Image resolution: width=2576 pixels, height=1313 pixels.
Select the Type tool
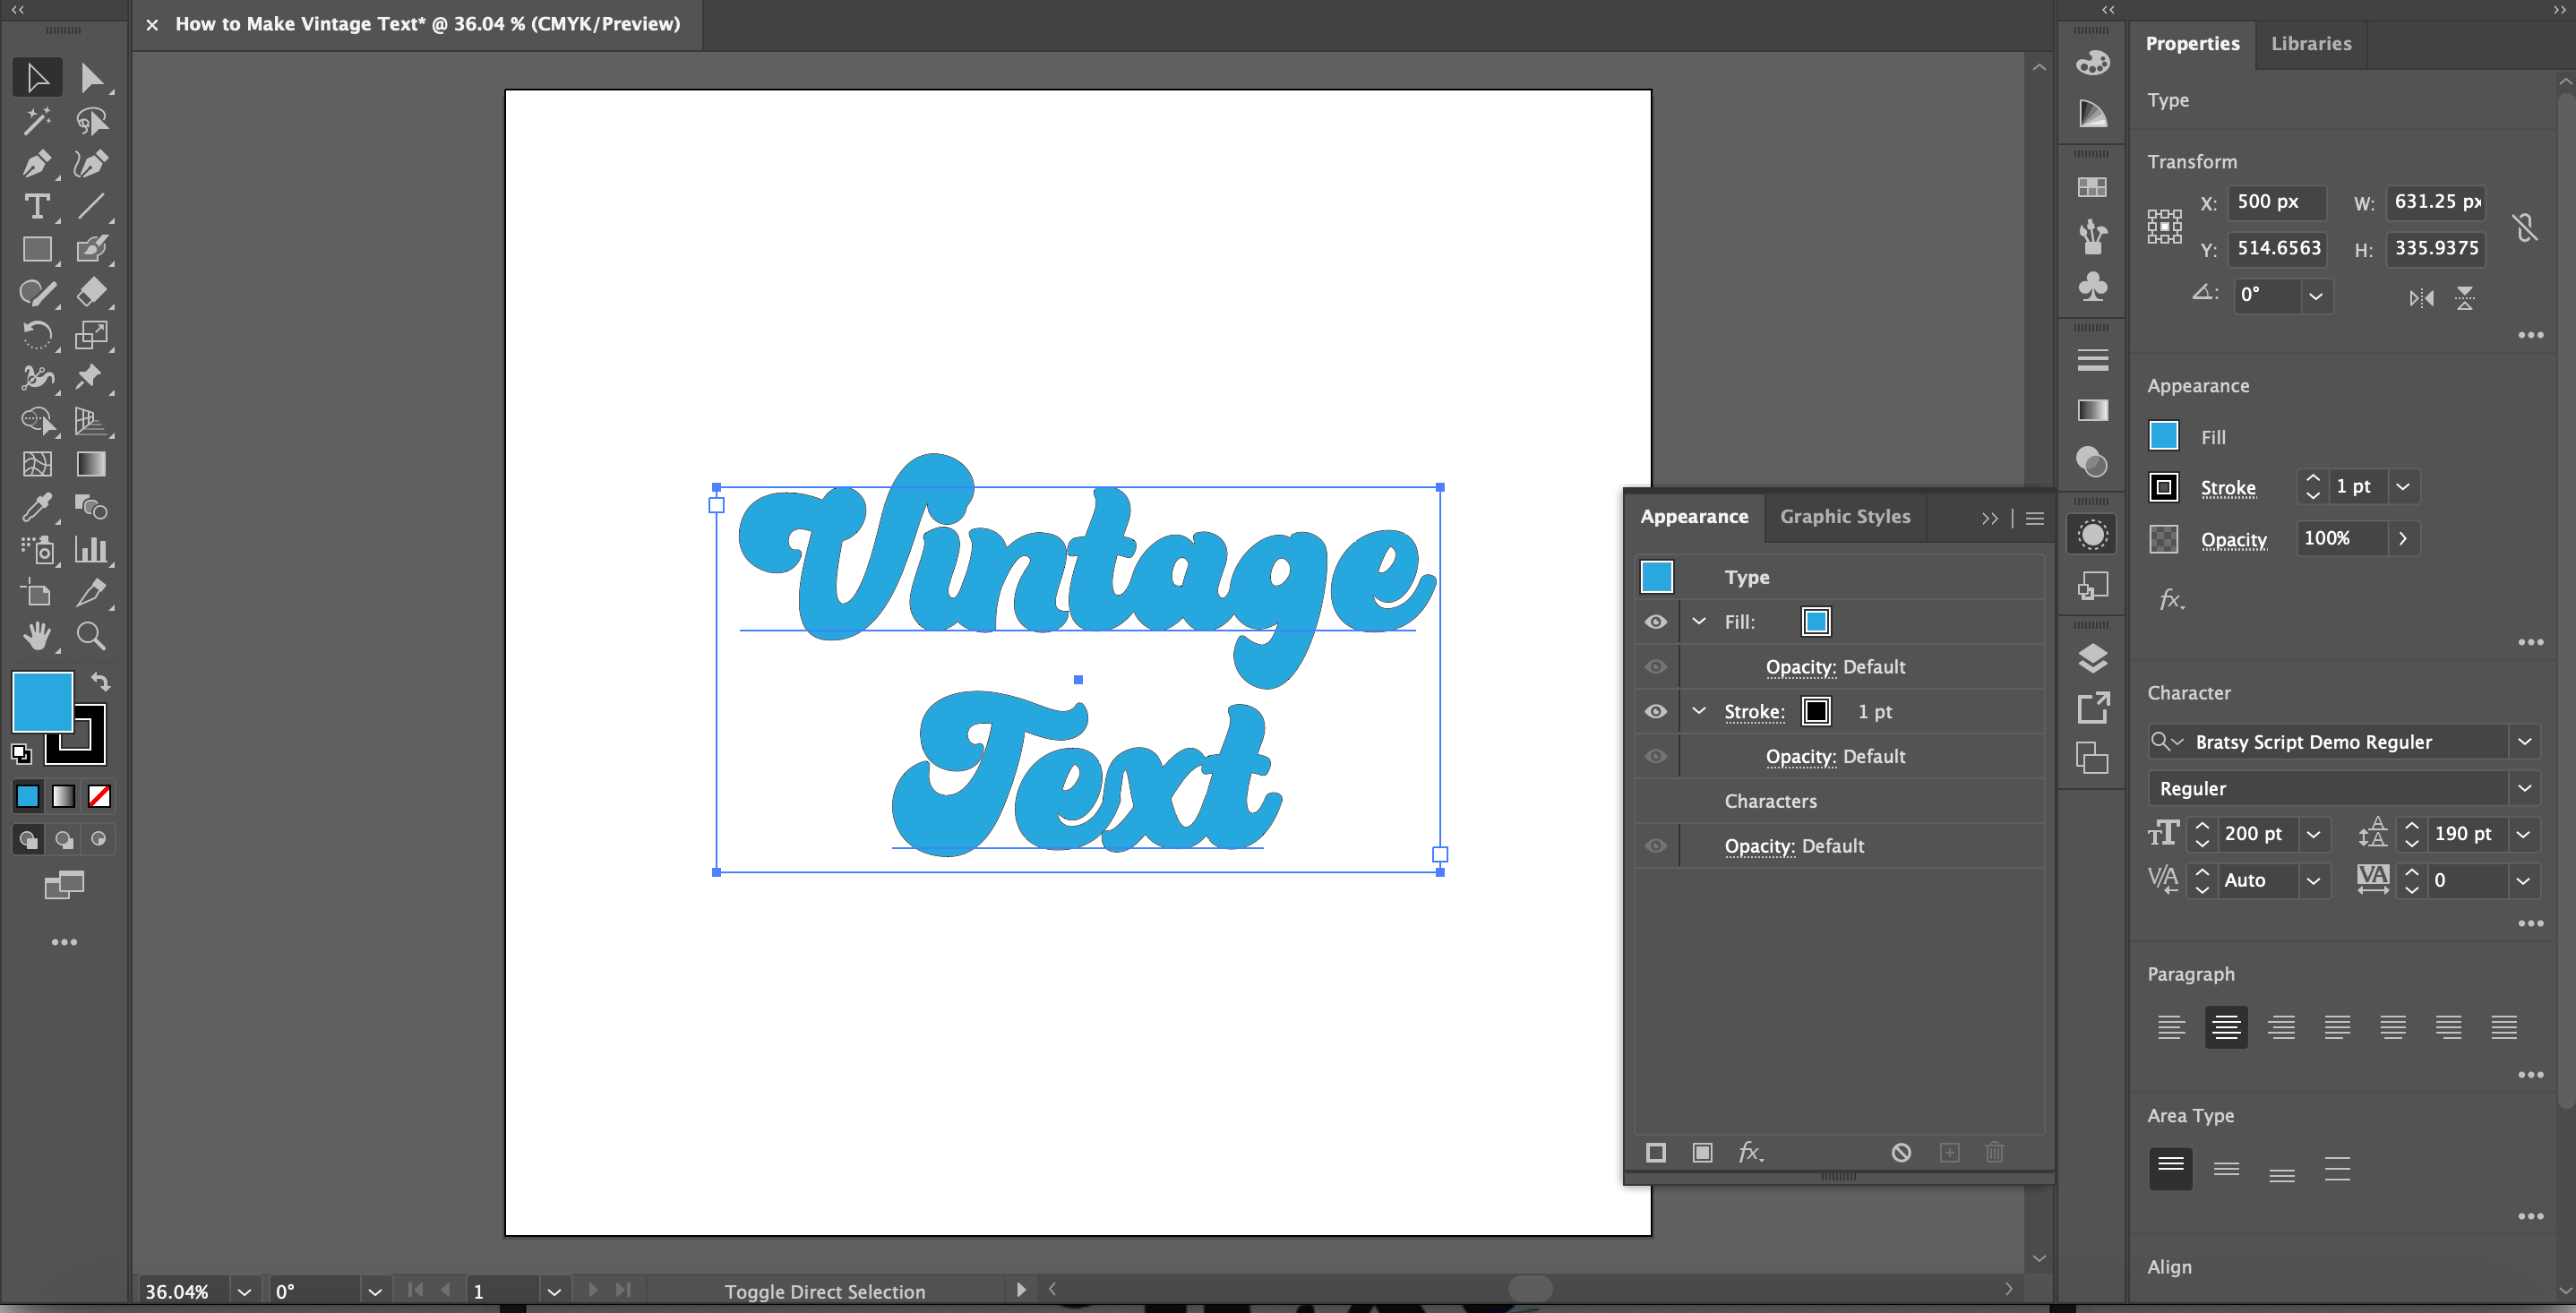pyautogui.click(x=36, y=207)
